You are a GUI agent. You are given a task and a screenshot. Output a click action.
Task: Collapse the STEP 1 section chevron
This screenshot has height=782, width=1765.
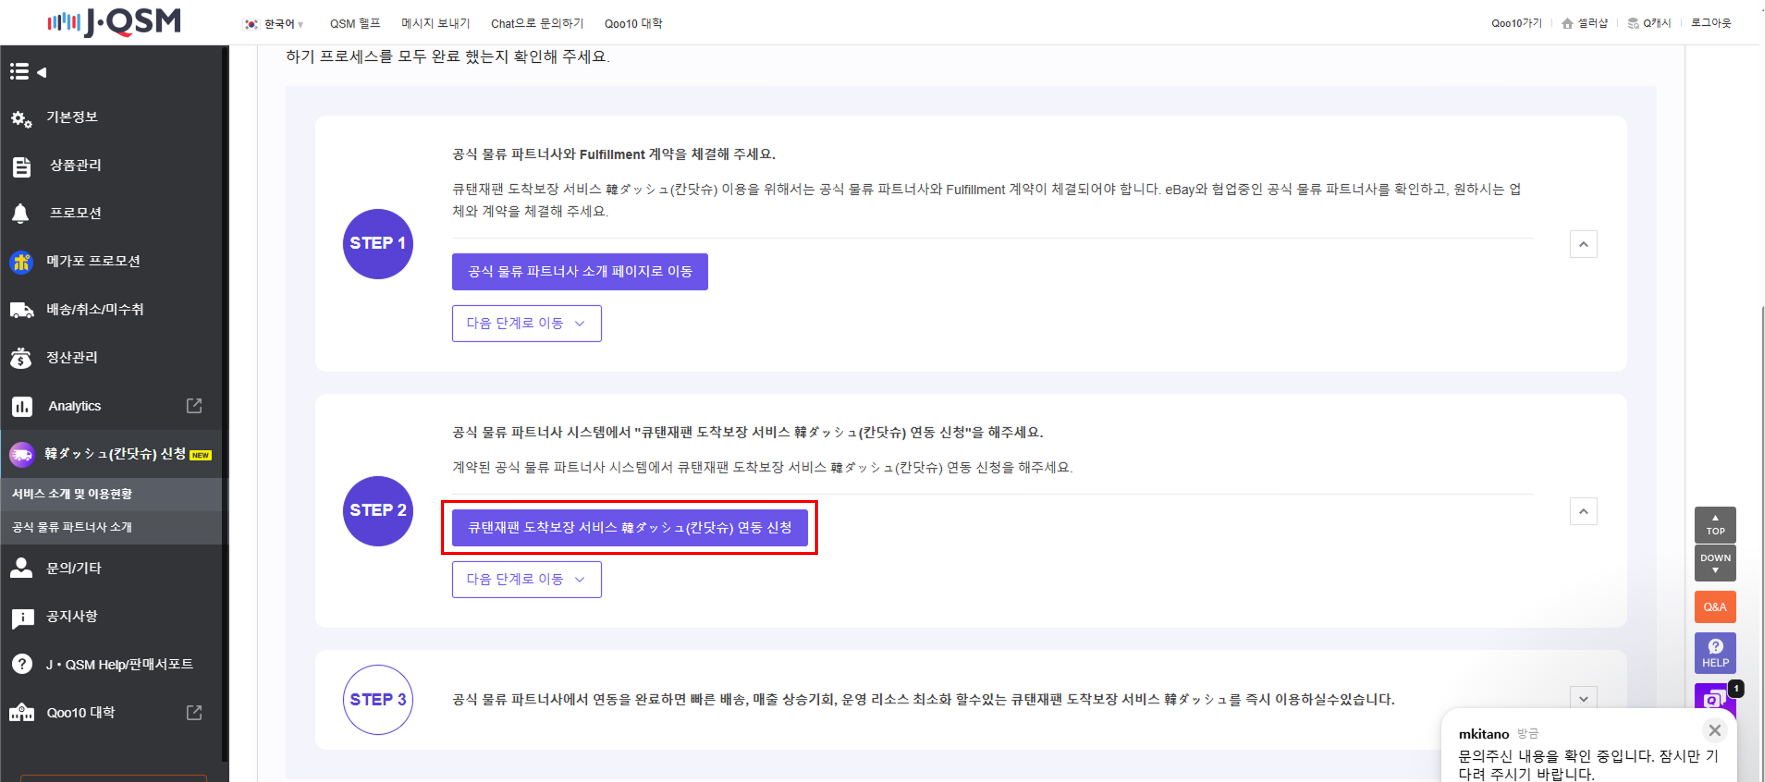coord(1583,244)
